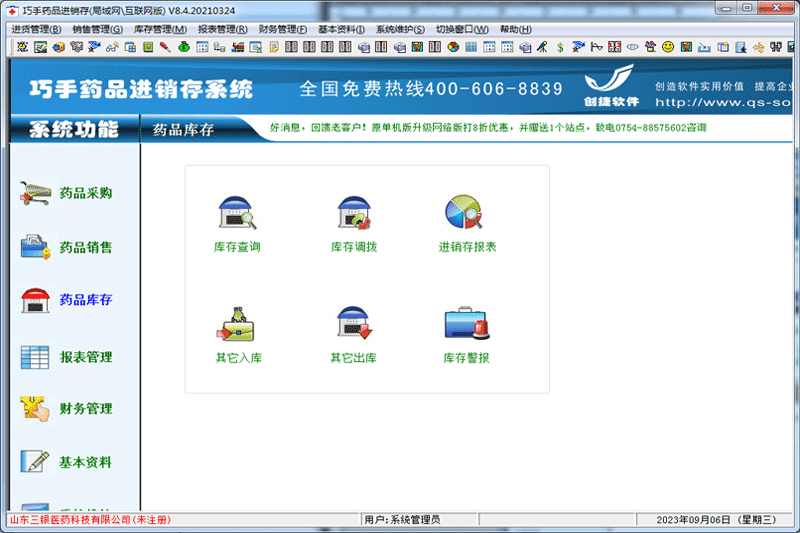Click the window-with-lock toolbar icon

click(x=130, y=47)
